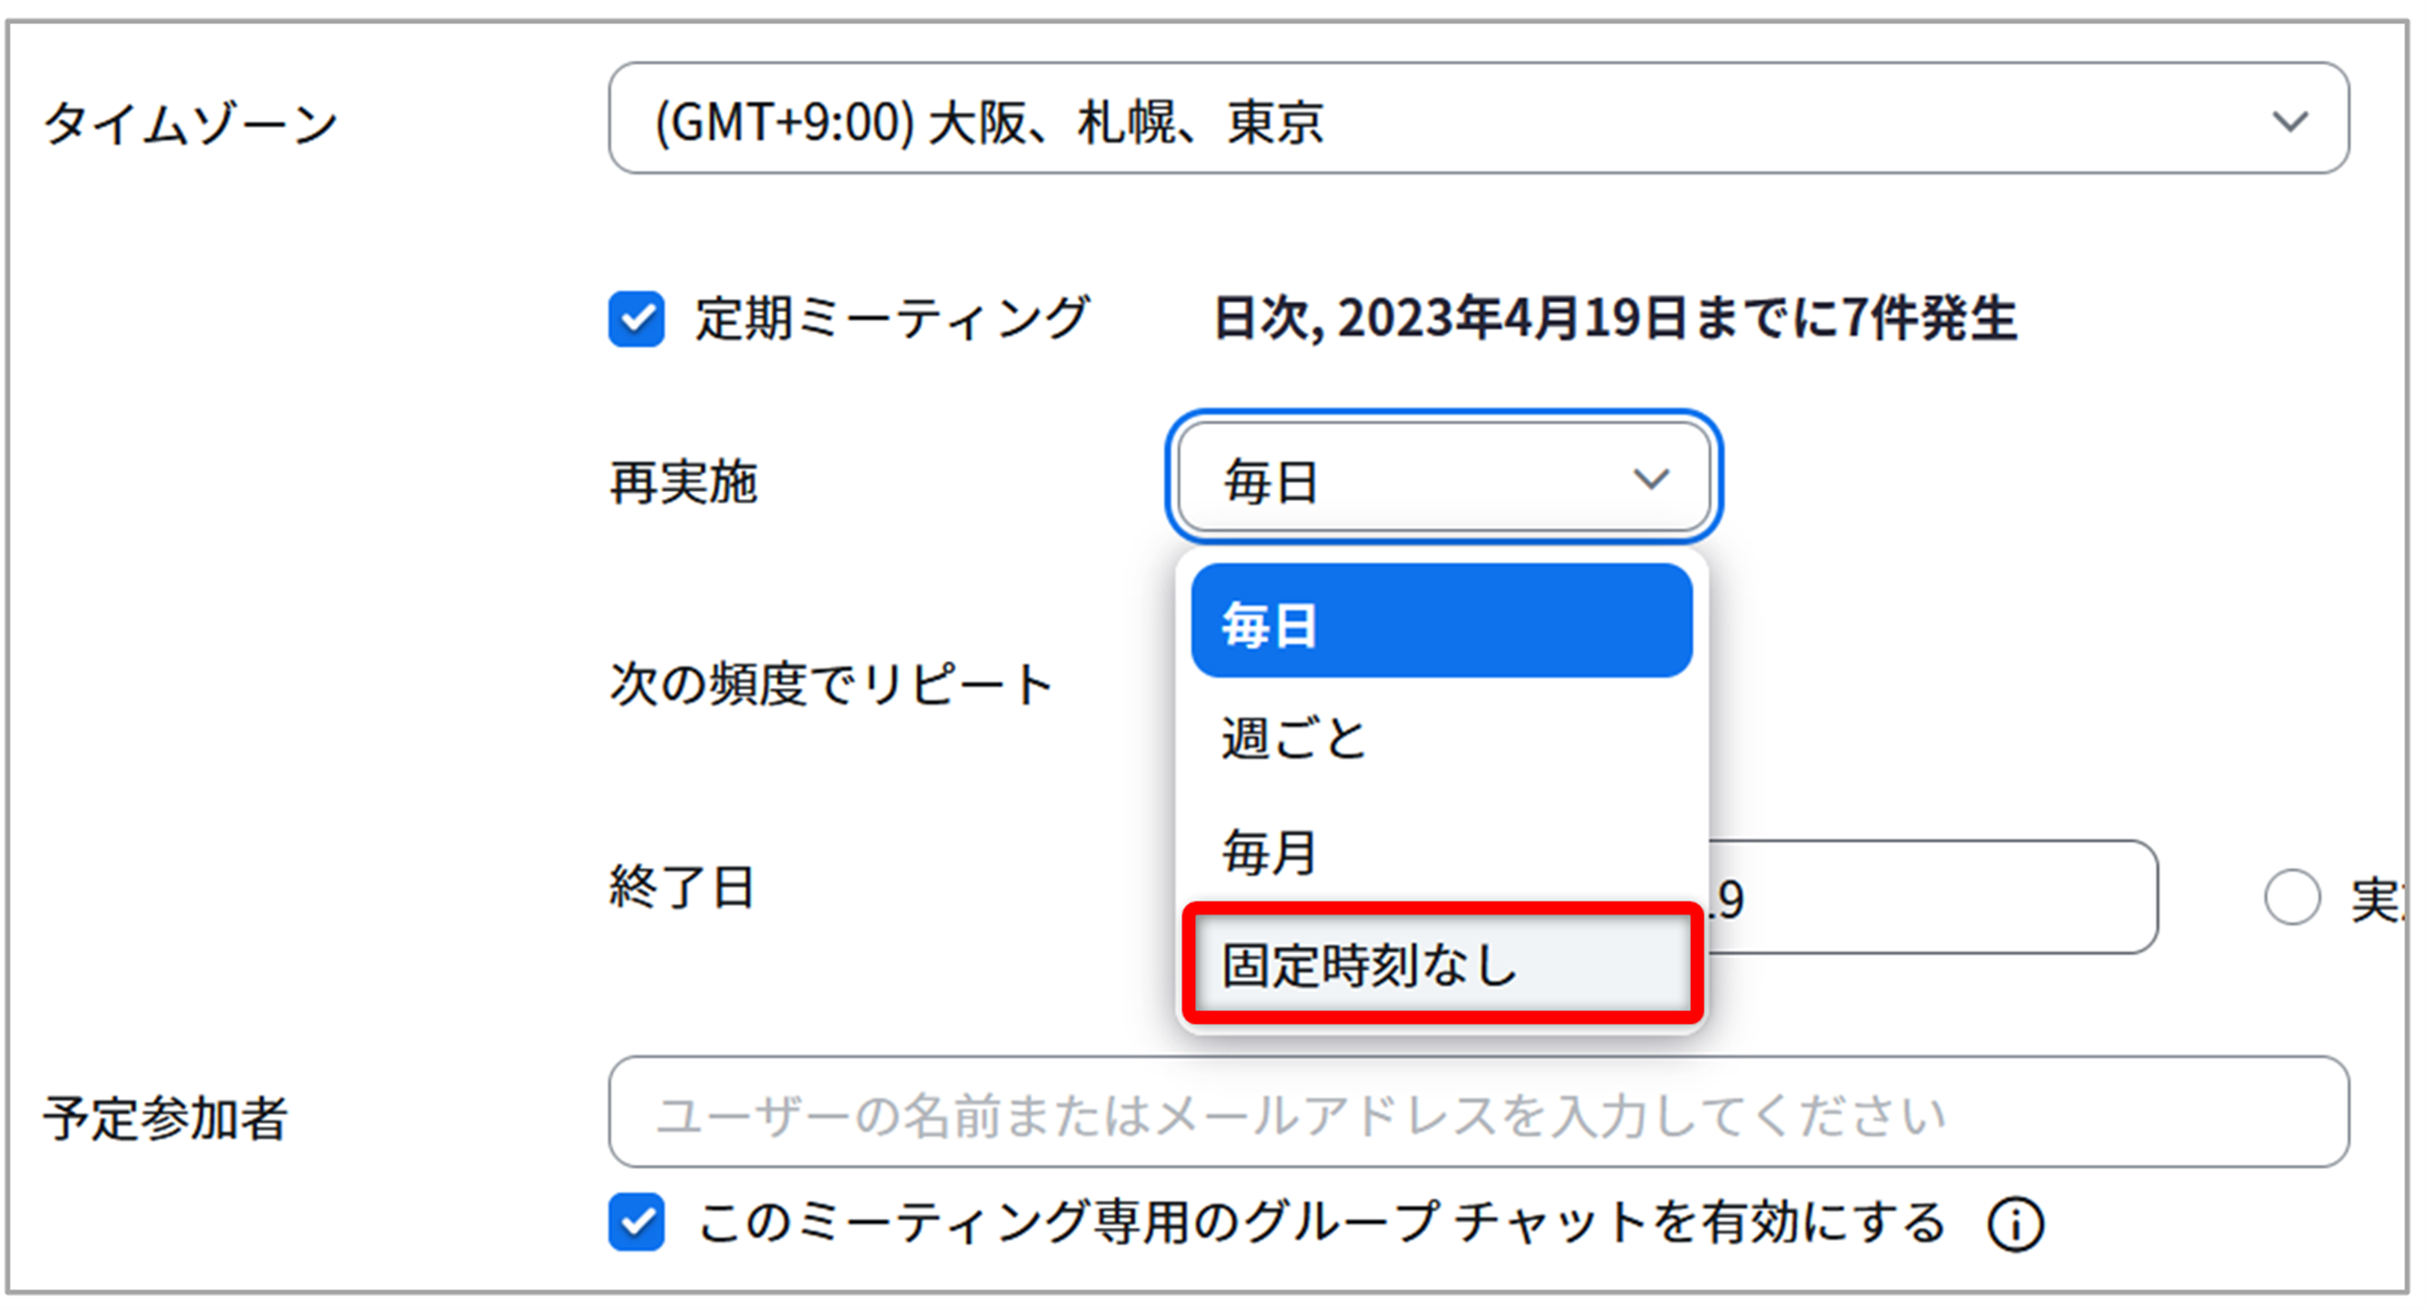The image size is (2426, 1308).
Task: Open the タイムゾーン dropdown
Action: pos(1478,119)
